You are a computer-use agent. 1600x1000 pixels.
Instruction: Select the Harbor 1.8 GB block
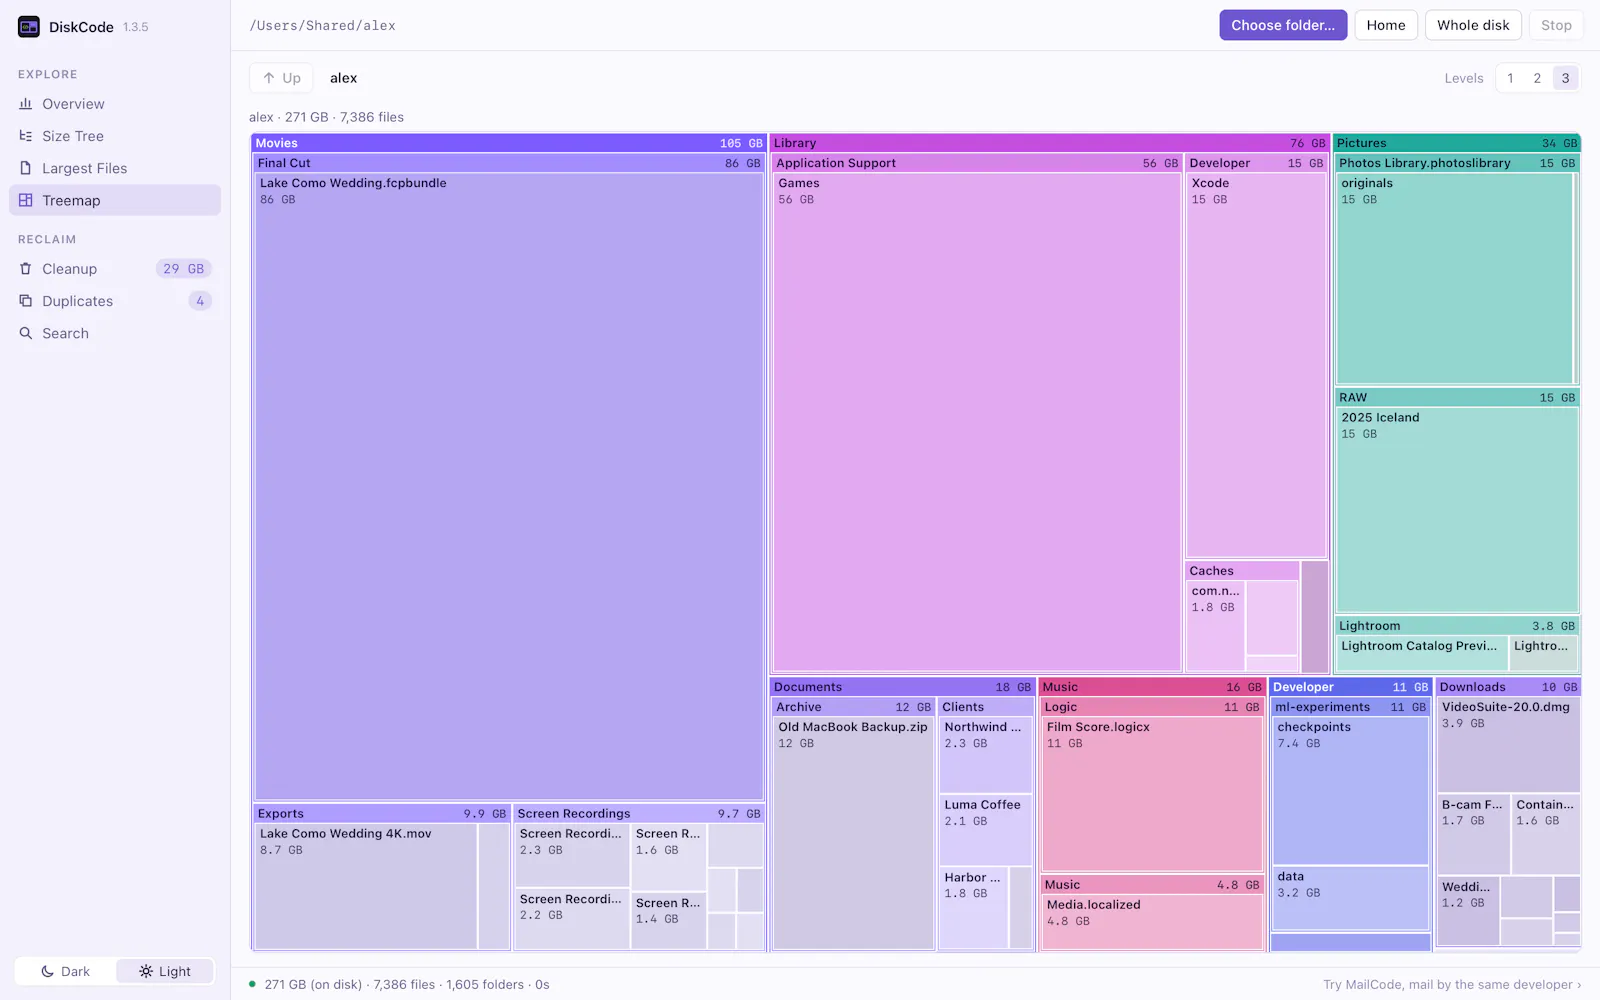point(973,907)
